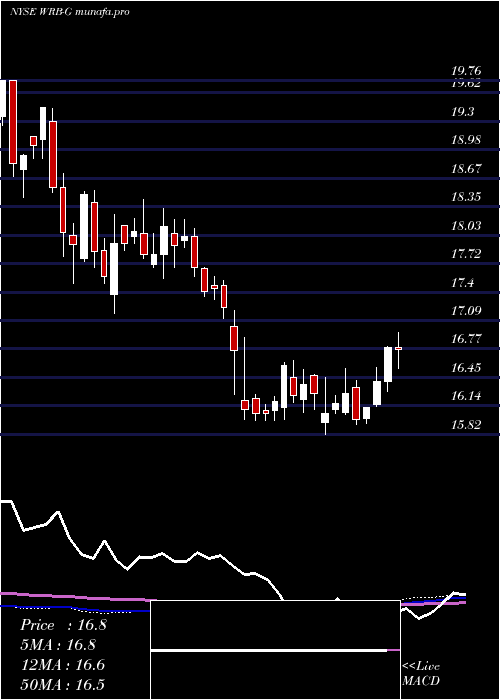Select the 16.45 price level label

click(466, 368)
